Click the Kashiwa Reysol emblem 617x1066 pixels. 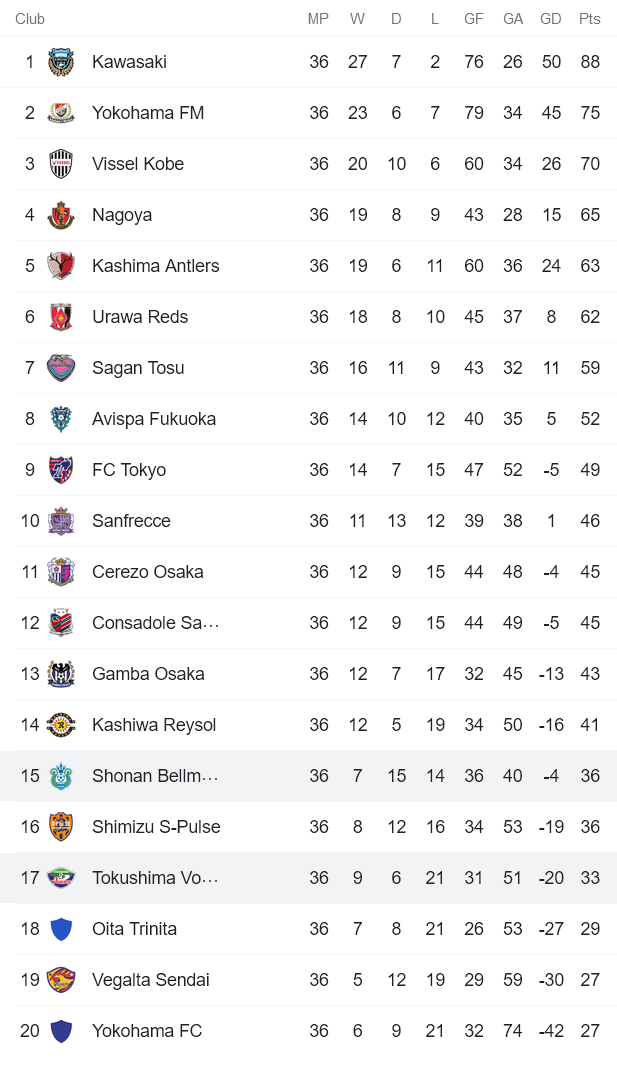click(62, 724)
